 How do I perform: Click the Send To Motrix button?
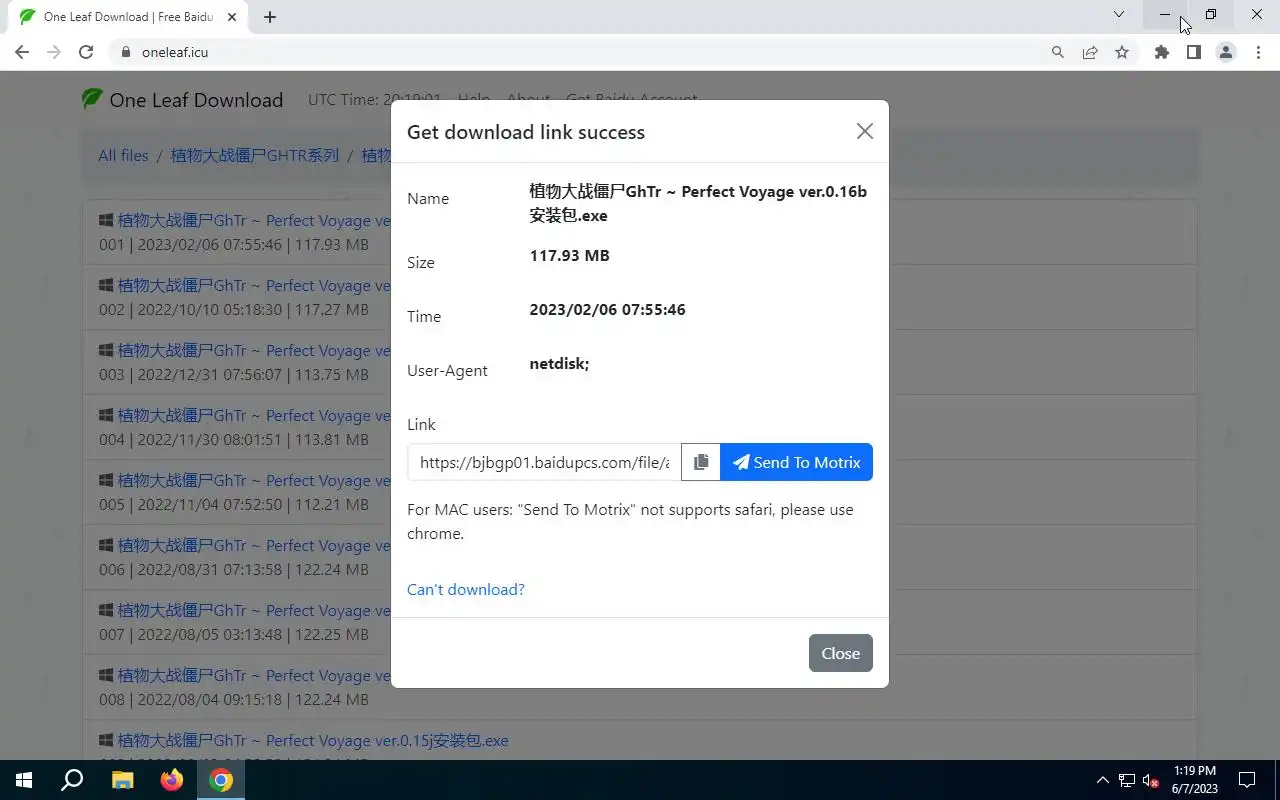[796, 462]
